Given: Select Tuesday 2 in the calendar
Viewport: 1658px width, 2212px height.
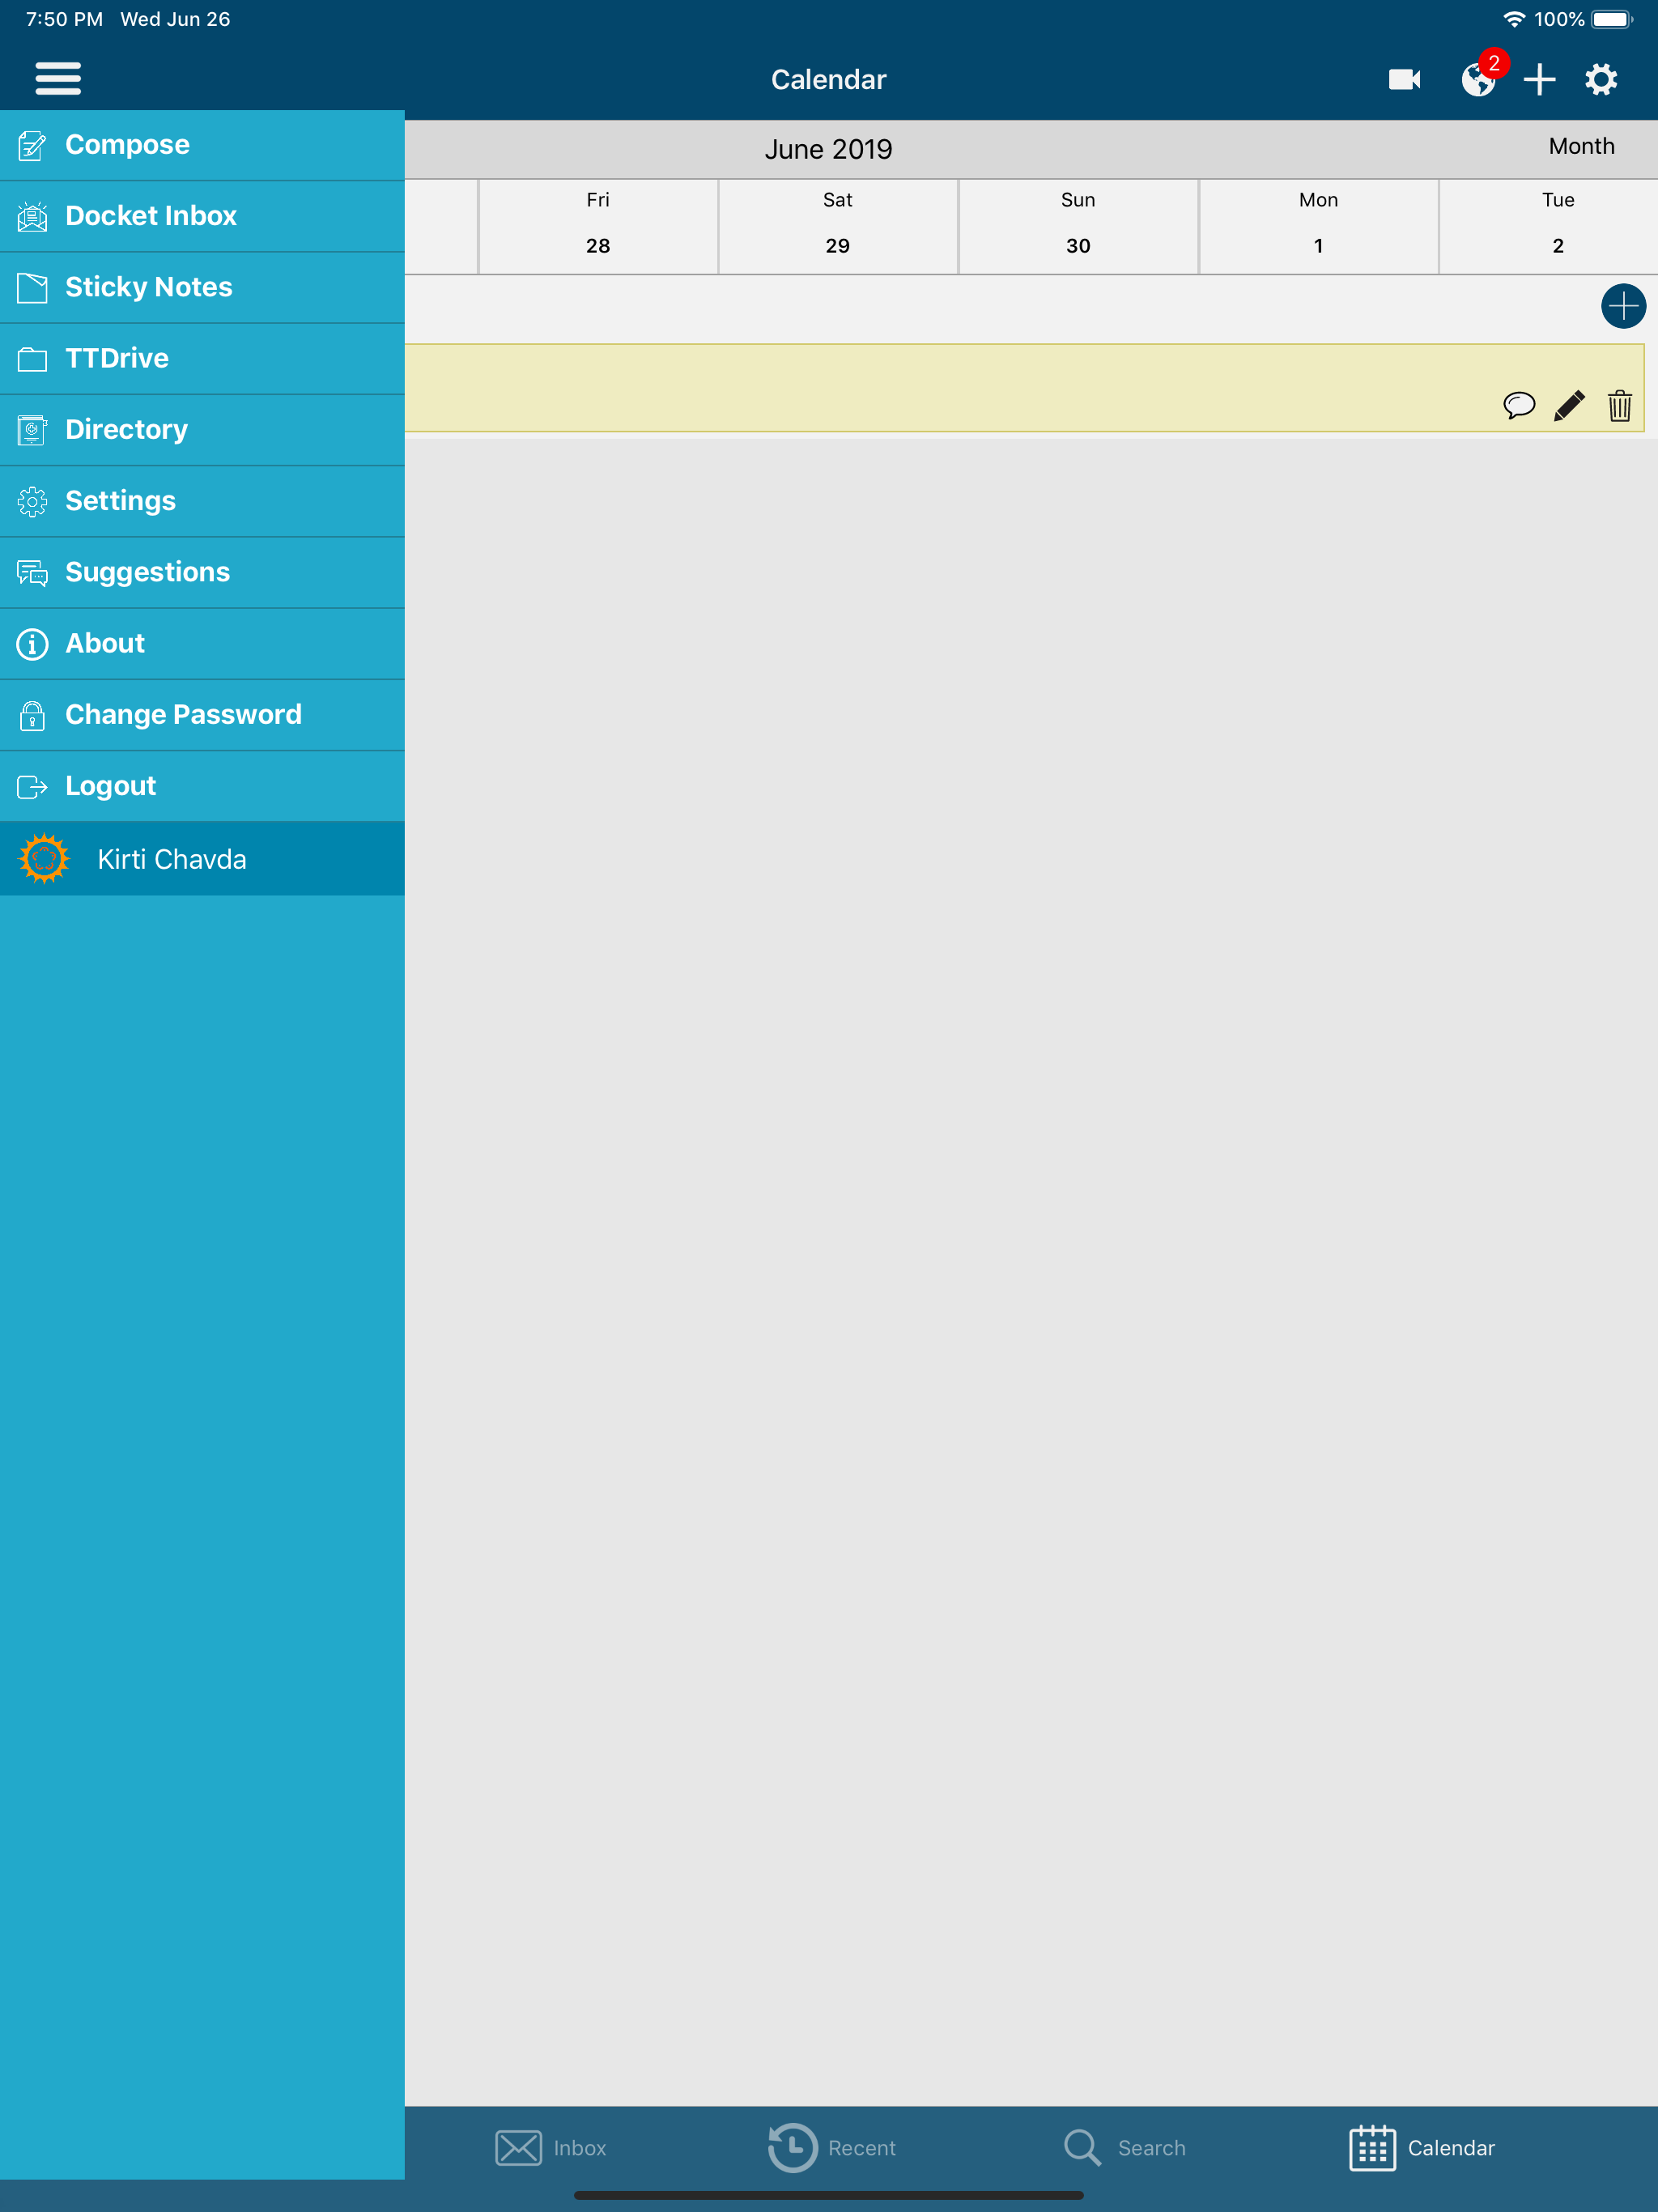Looking at the screenshot, I should click(1549, 226).
